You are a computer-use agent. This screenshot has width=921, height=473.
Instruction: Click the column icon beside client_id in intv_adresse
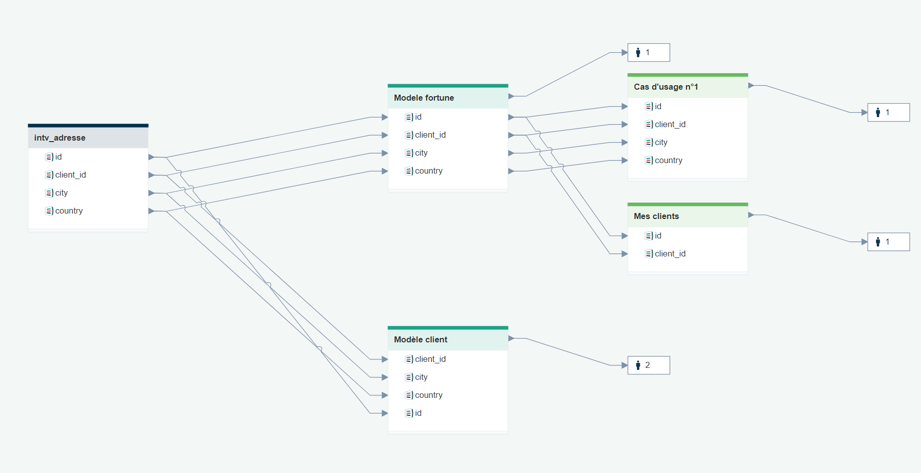[49, 175]
